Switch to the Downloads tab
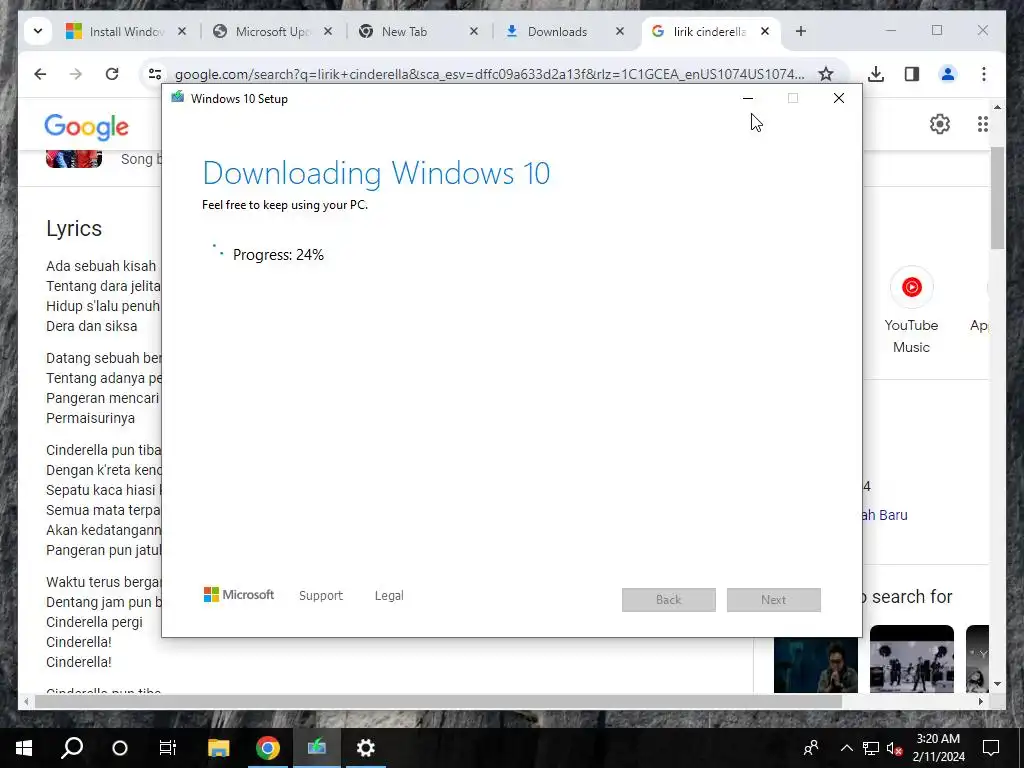Screen dimensions: 1024x768 coord(565,31)
